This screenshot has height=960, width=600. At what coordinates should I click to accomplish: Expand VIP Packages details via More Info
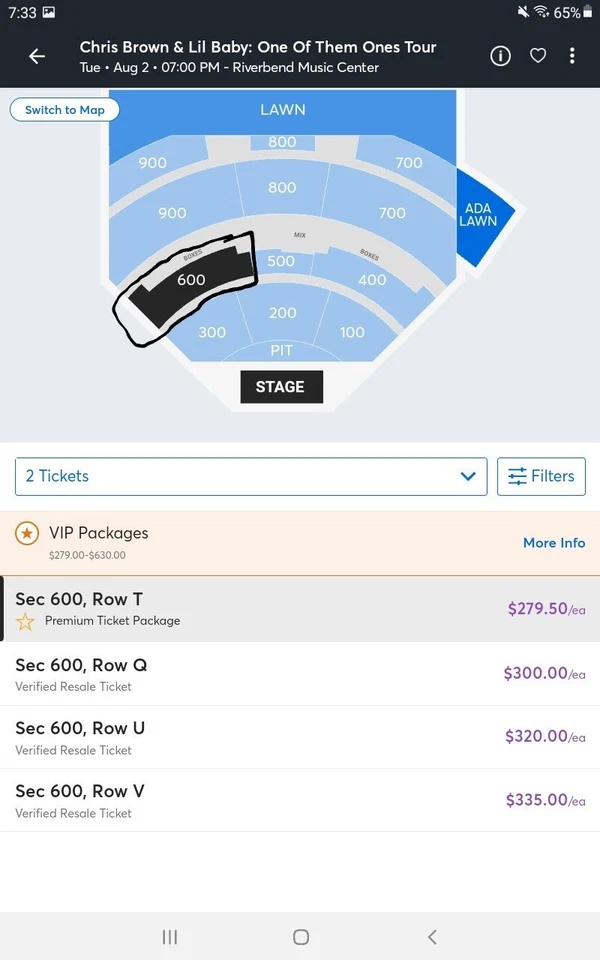554,543
